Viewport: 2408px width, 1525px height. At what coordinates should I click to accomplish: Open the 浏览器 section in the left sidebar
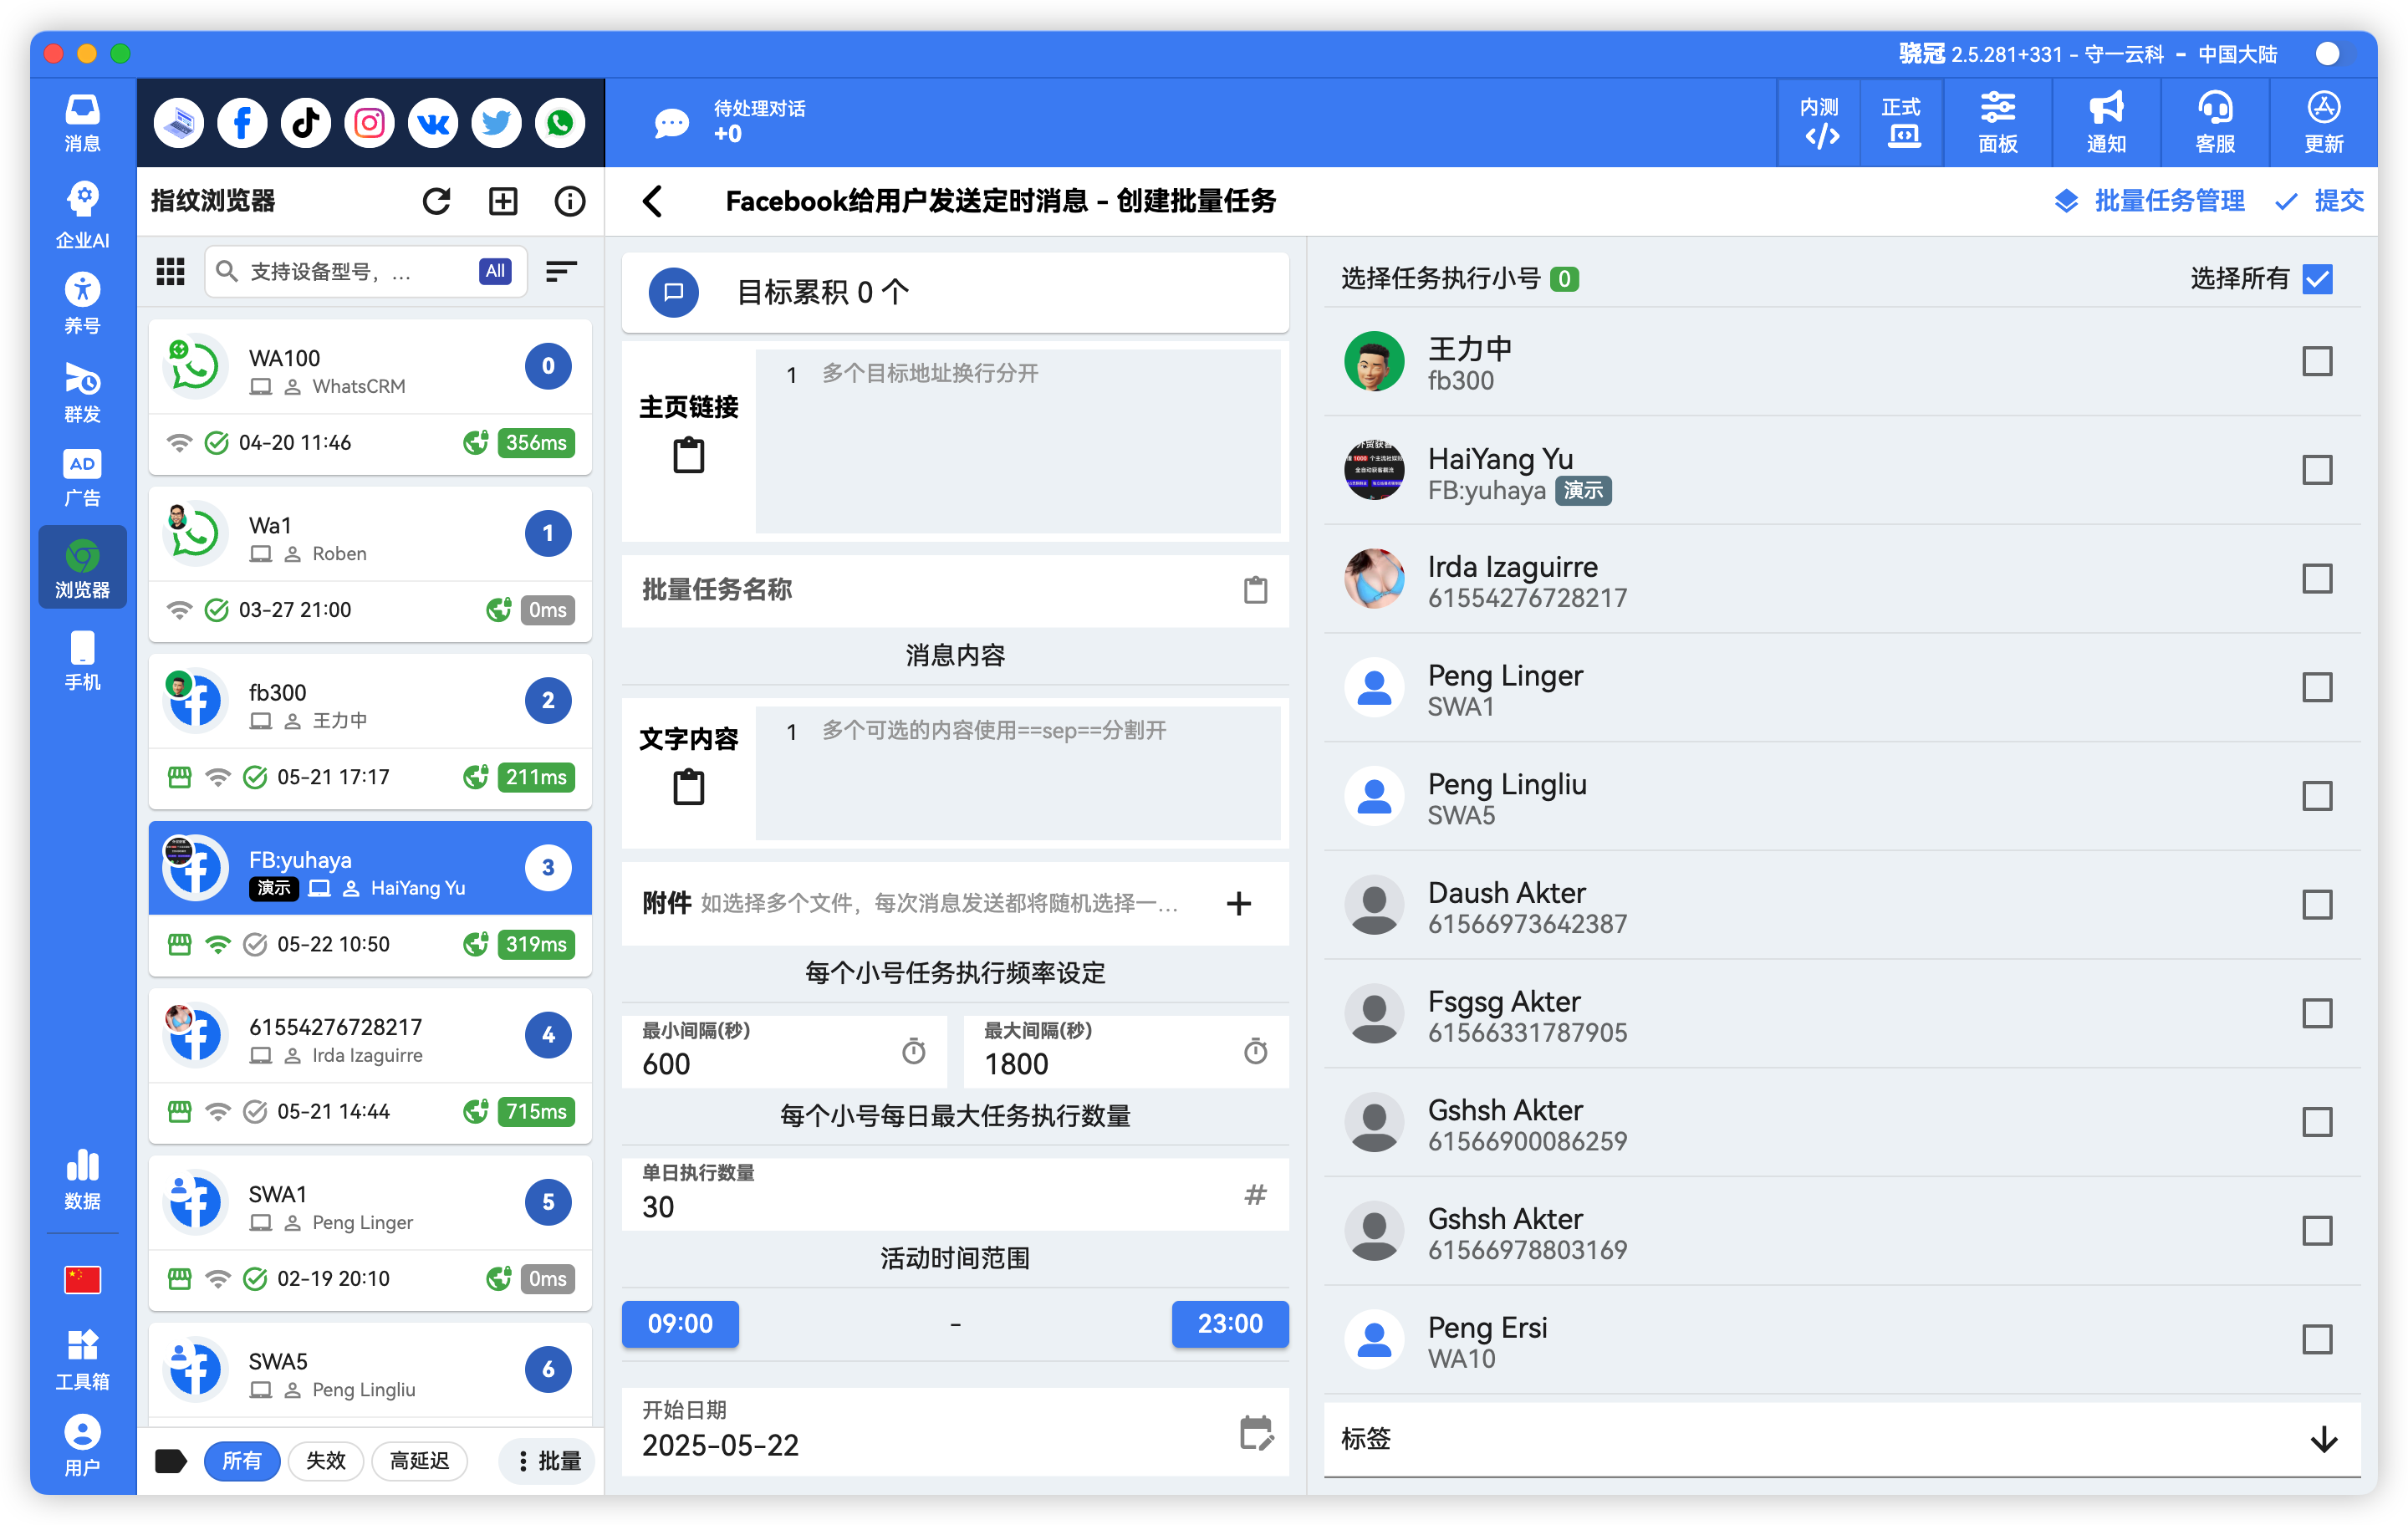82,566
